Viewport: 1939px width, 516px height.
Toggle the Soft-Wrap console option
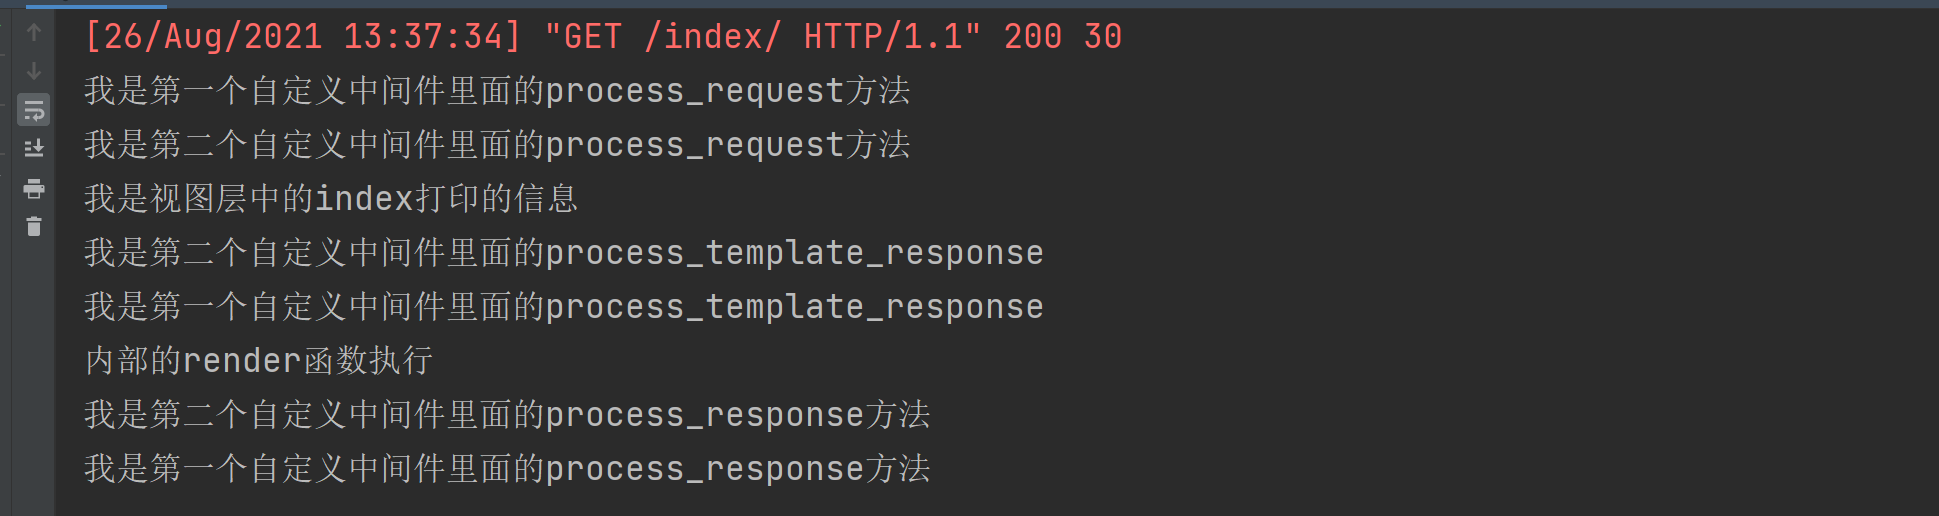click(x=34, y=110)
